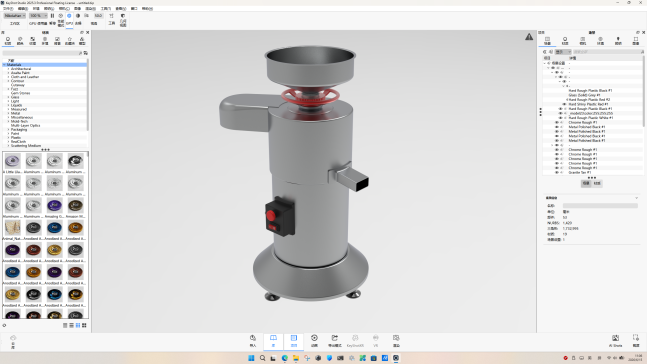Viewport: 647px width, 364px height.
Task: Toggle visibility of Granite Tan #1
Action: click(557, 173)
